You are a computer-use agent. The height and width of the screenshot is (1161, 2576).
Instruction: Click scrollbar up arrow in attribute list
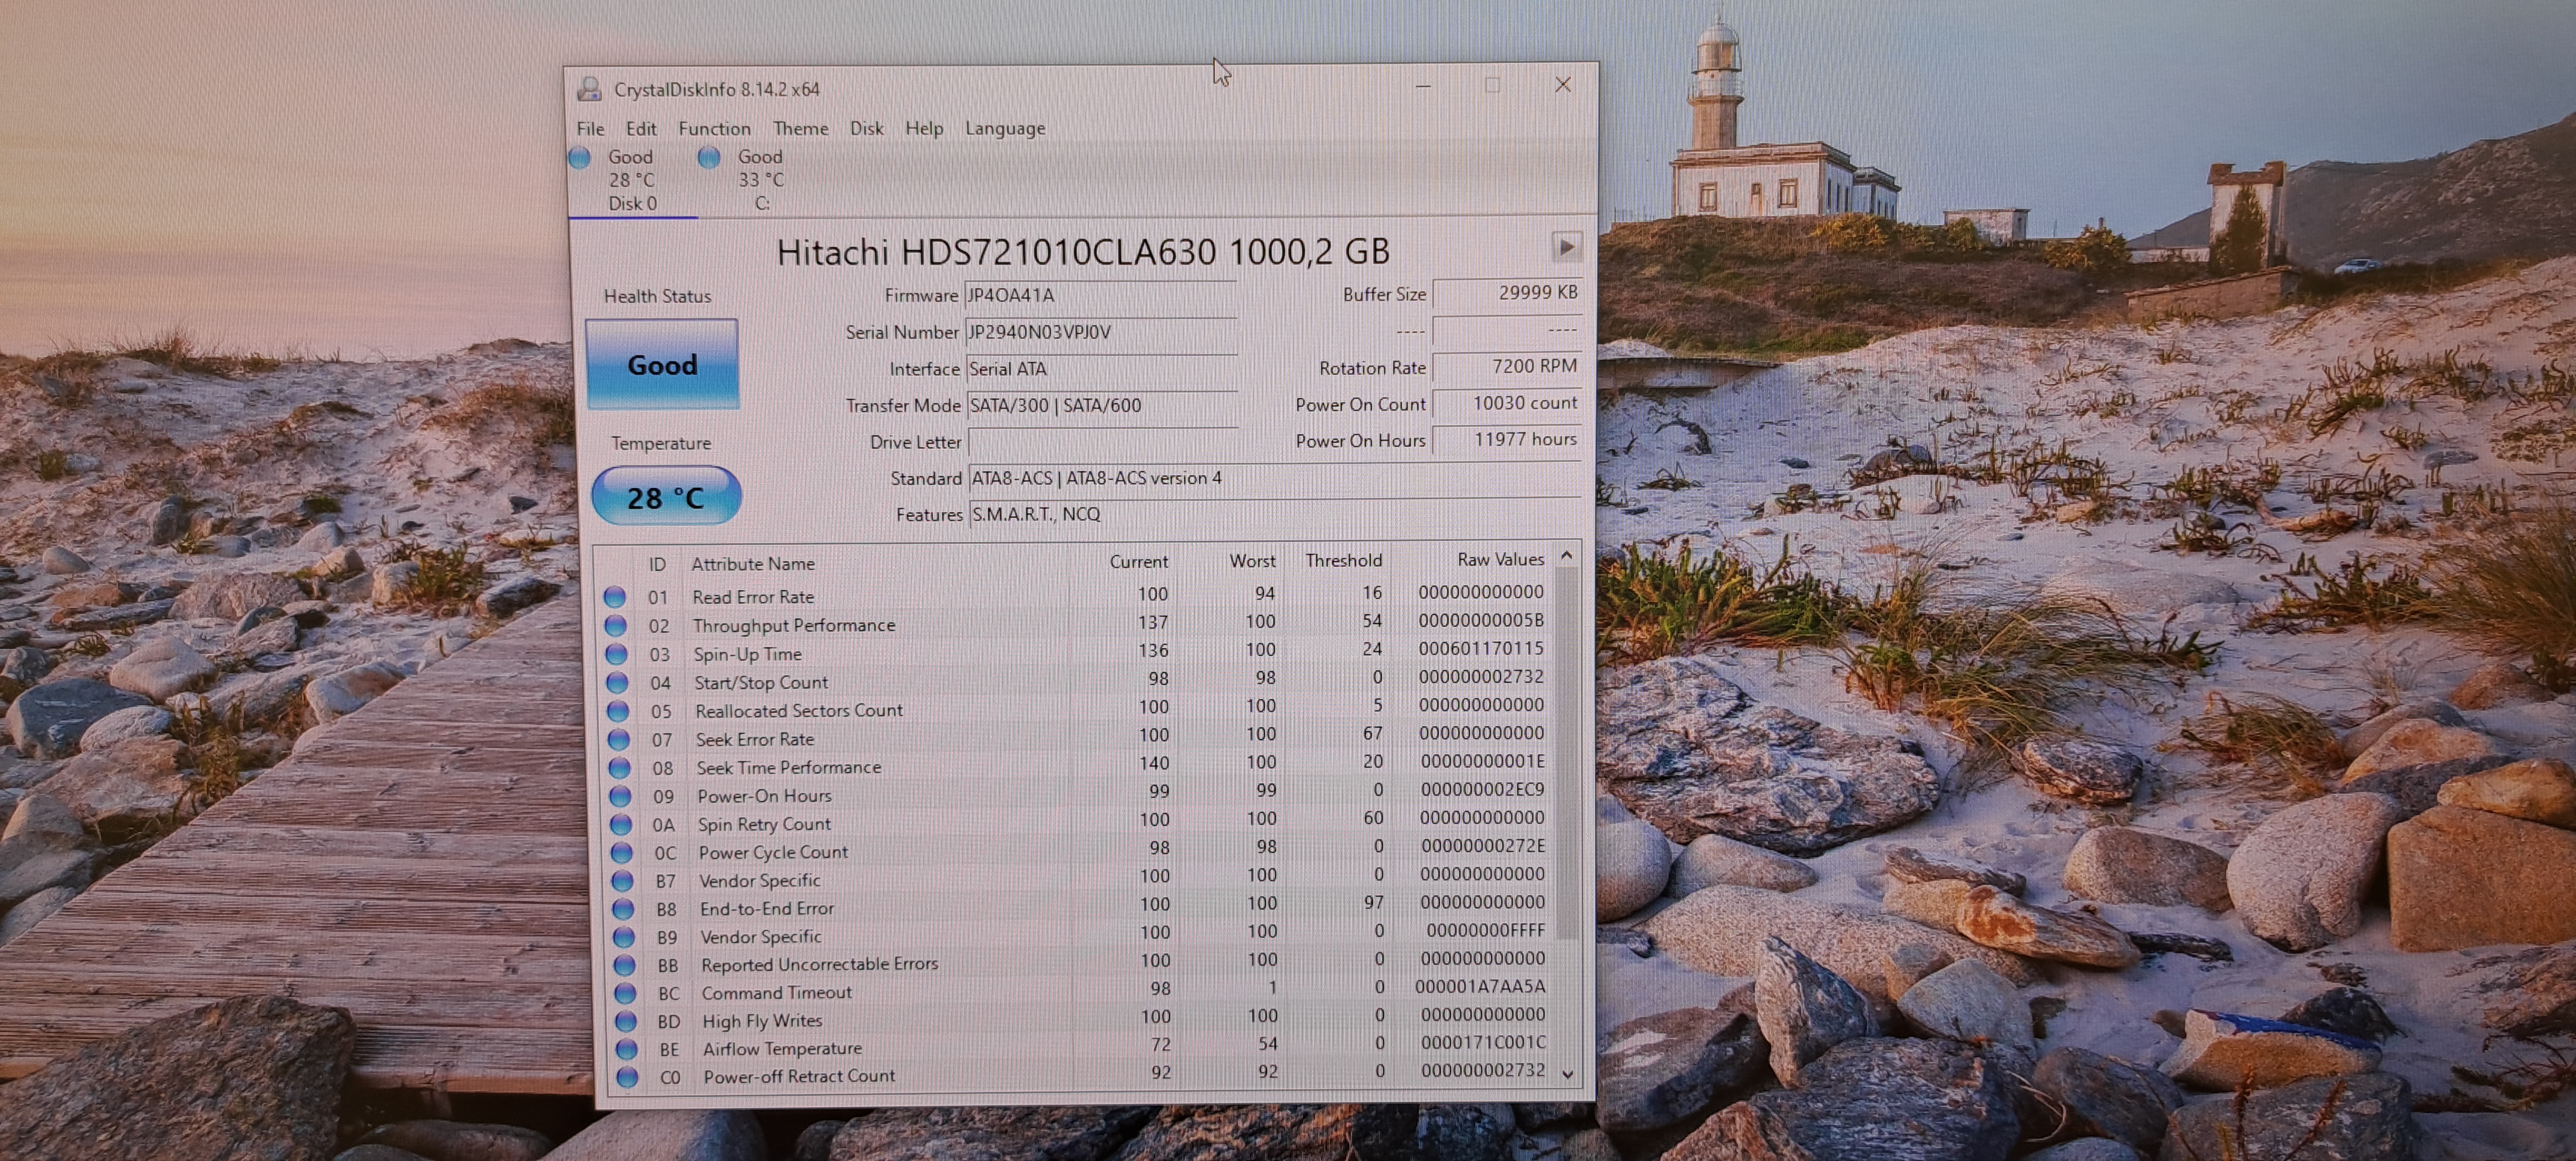[1567, 555]
